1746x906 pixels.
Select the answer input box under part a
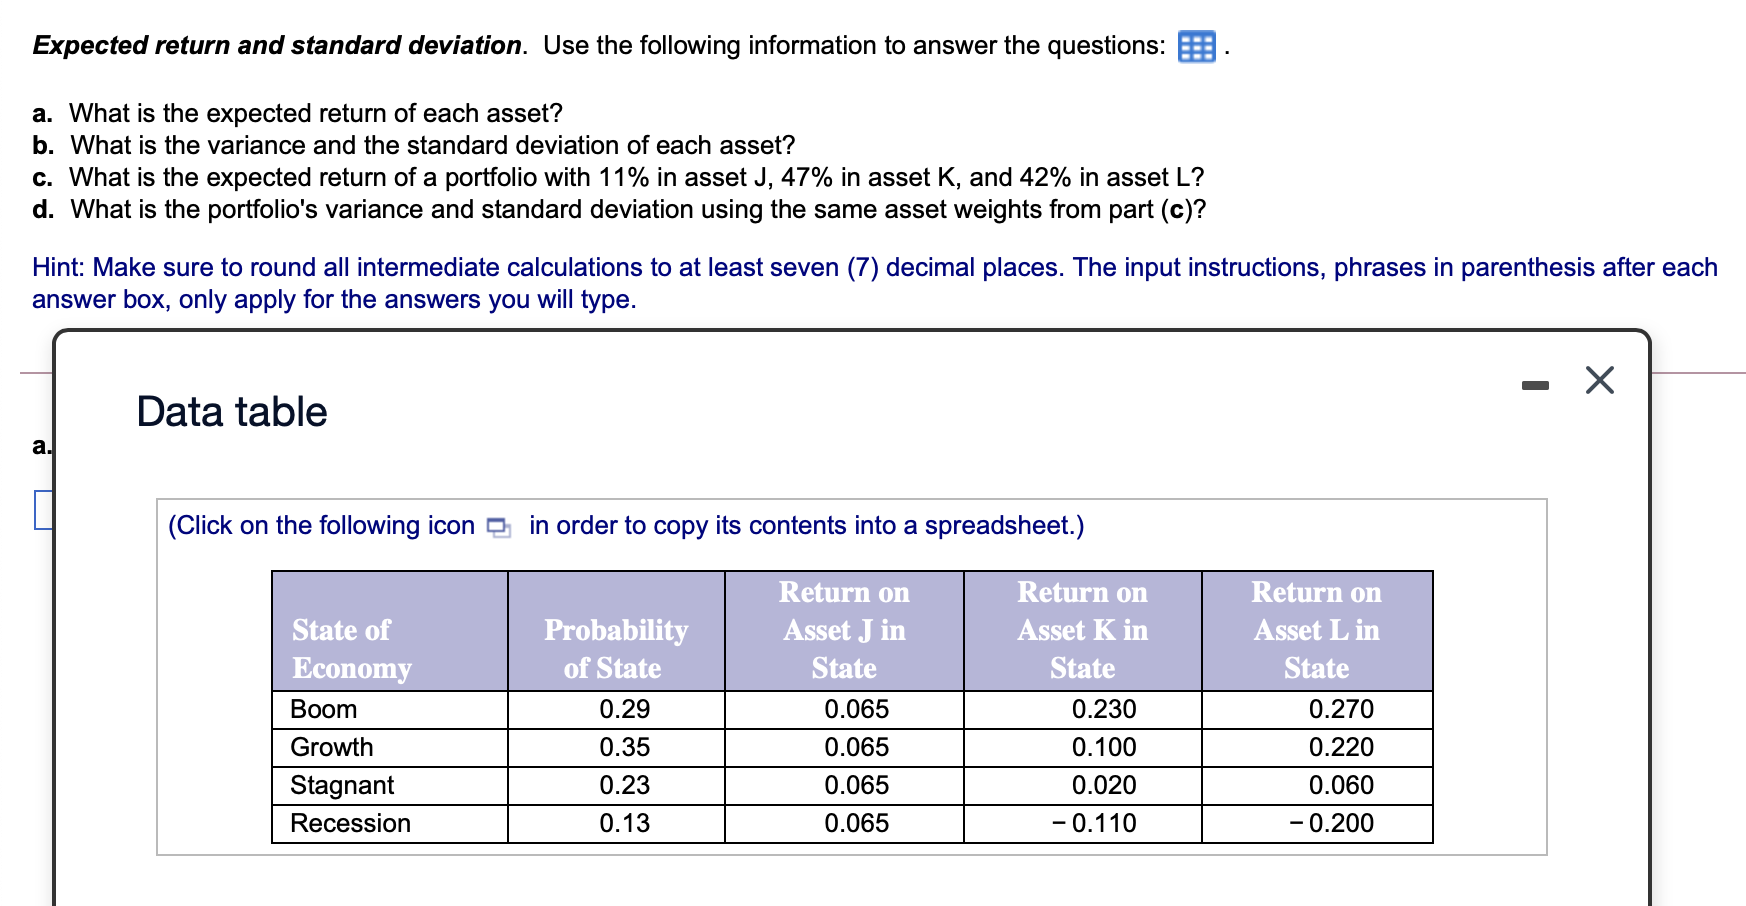(42, 508)
